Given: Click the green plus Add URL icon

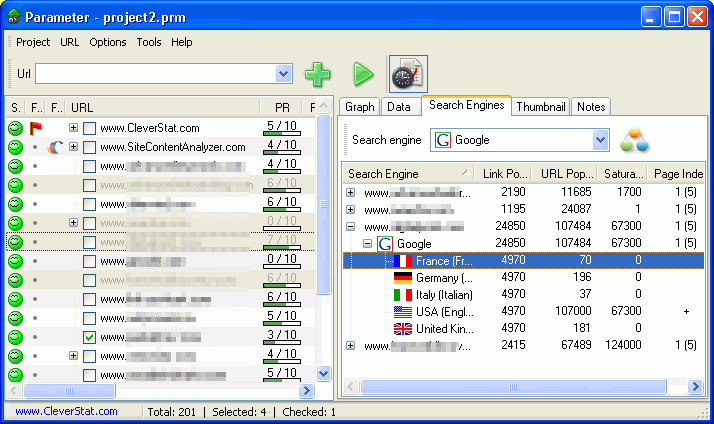Looking at the screenshot, I should point(317,74).
